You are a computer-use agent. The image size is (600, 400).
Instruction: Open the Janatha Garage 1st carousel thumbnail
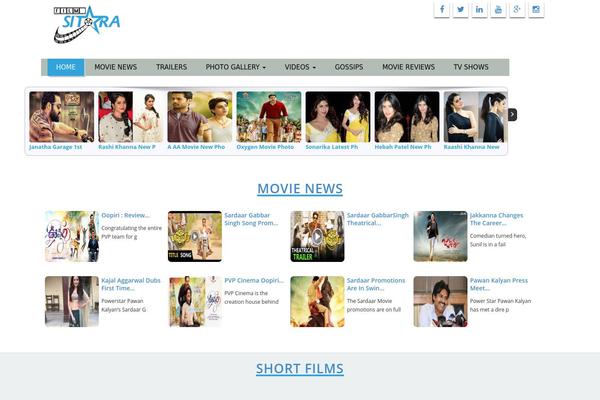point(62,117)
